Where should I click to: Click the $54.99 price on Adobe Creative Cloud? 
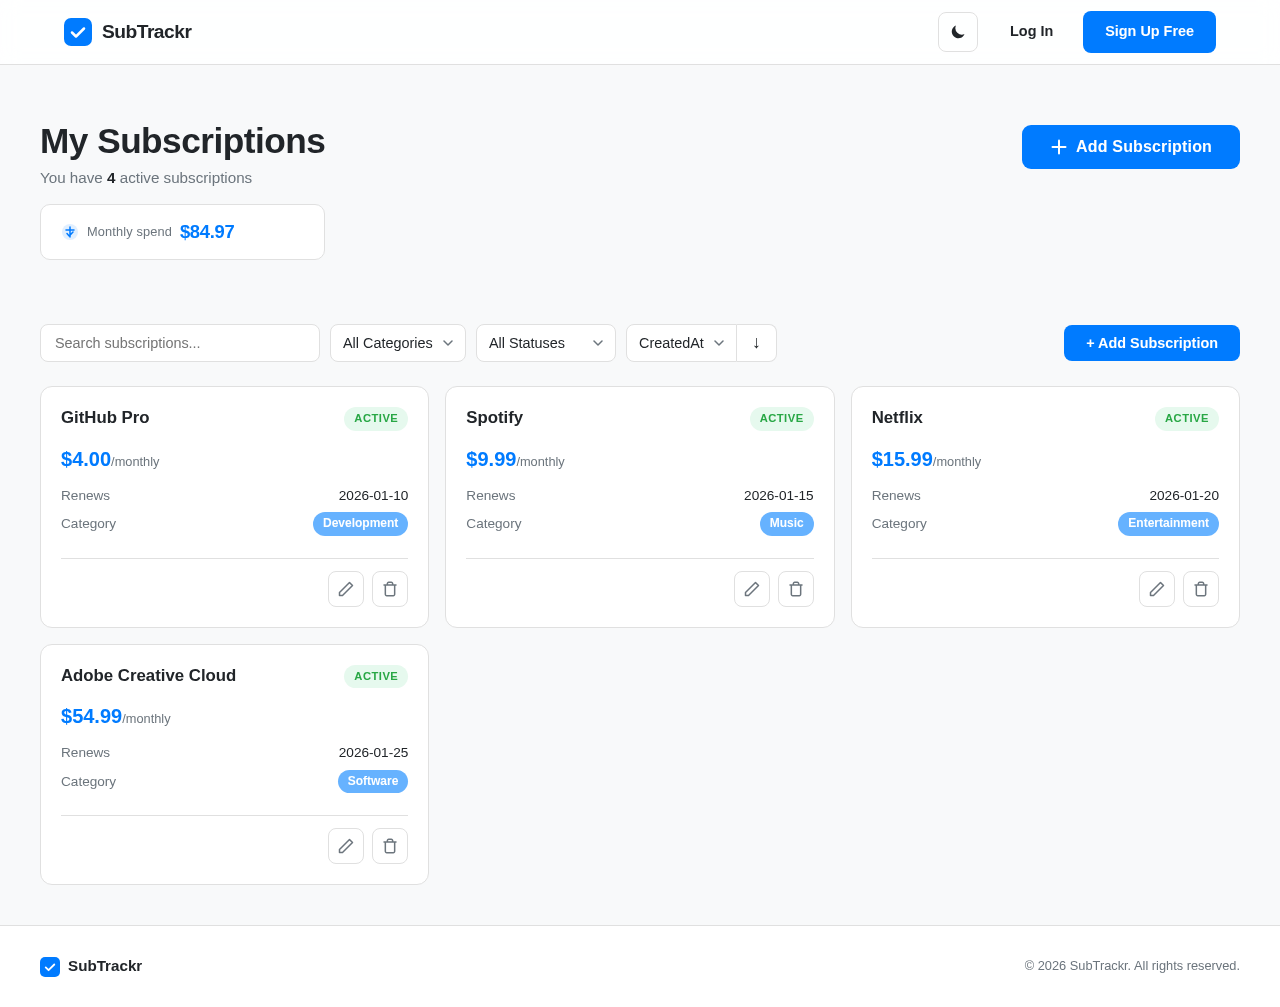click(91, 716)
